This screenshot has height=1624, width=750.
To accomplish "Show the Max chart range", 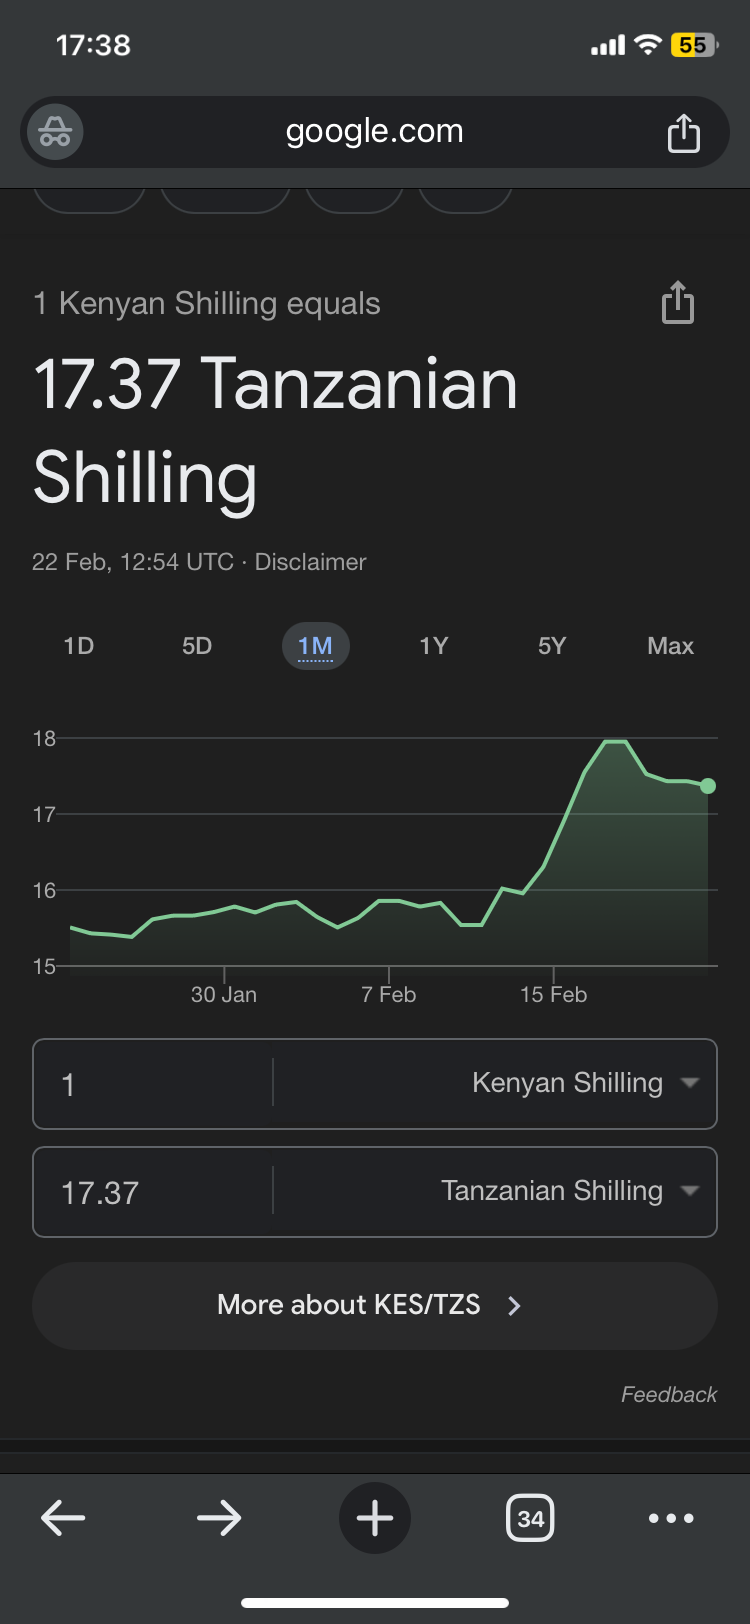I will point(670,646).
